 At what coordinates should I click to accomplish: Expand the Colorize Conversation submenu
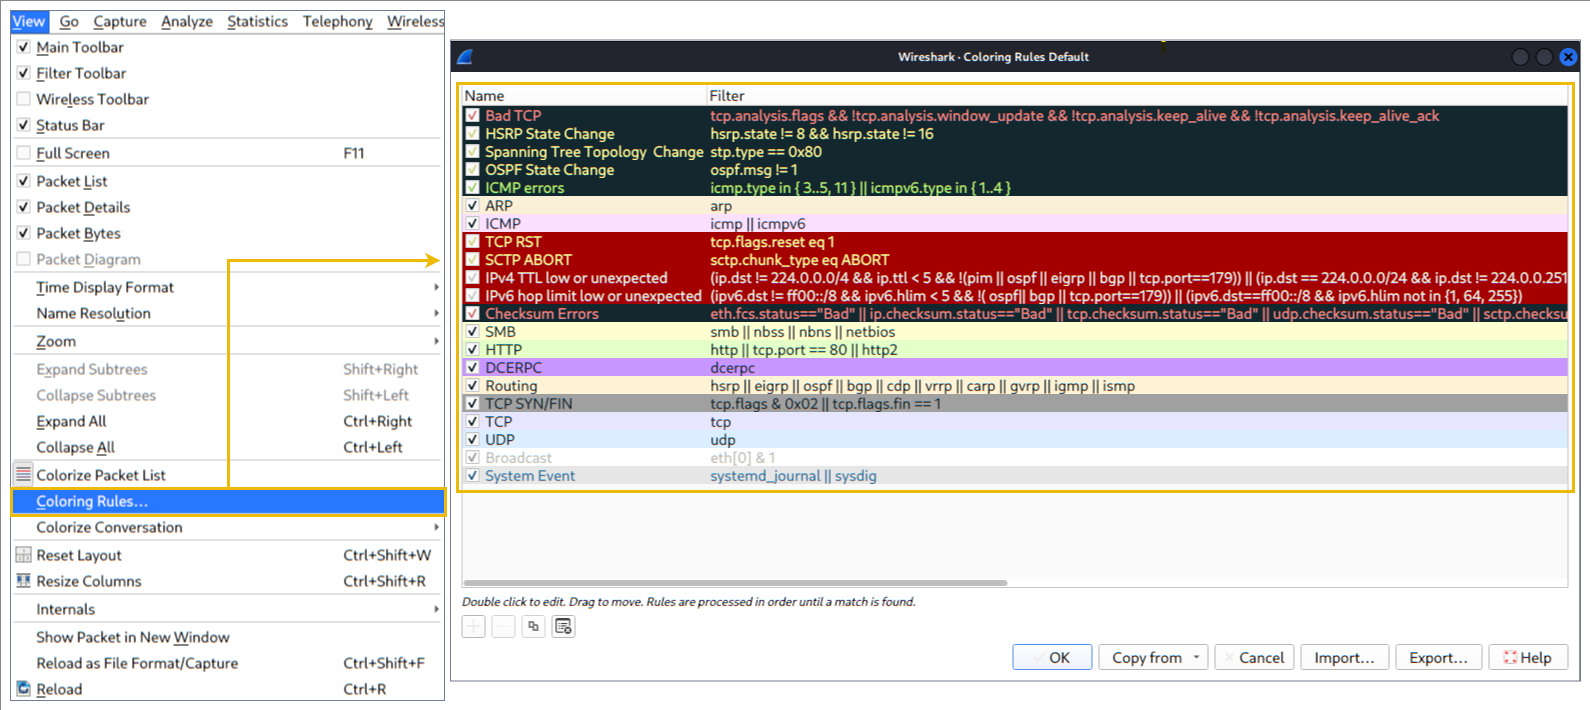coord(227,527)
